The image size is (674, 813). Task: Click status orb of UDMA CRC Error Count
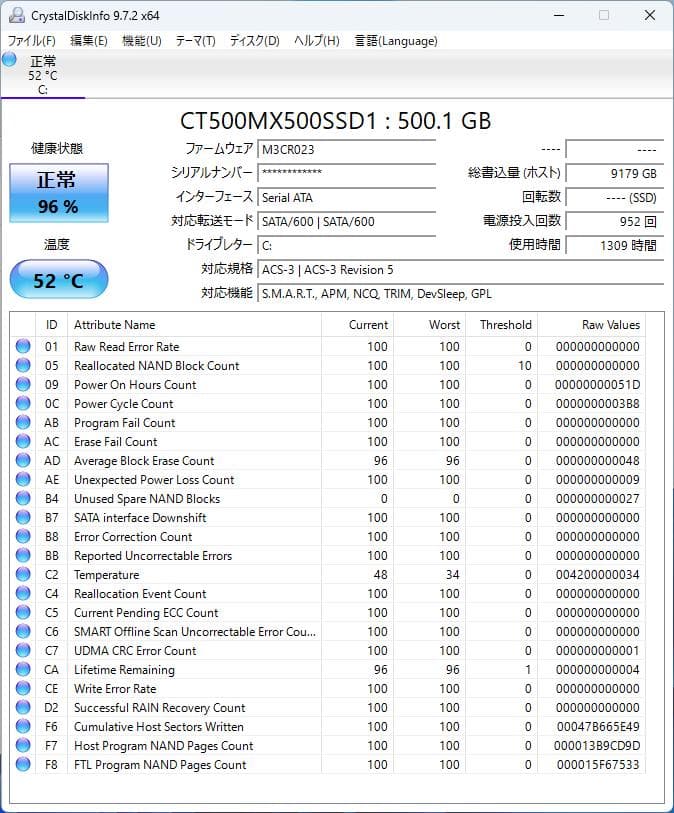23,651
